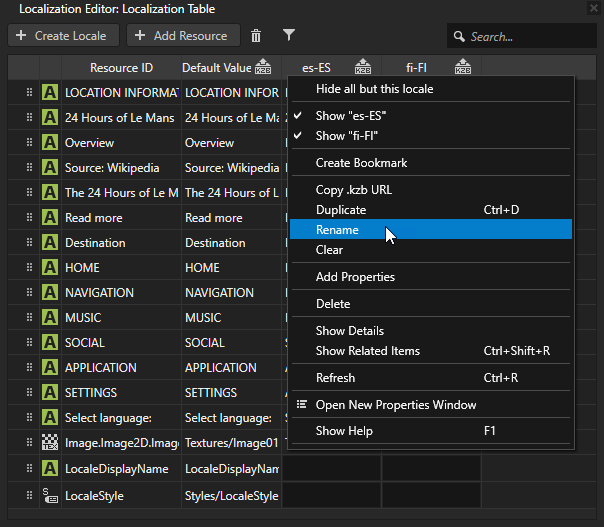
Task: Choose Duplicate in the context menu
Action: tap(341, 210)
